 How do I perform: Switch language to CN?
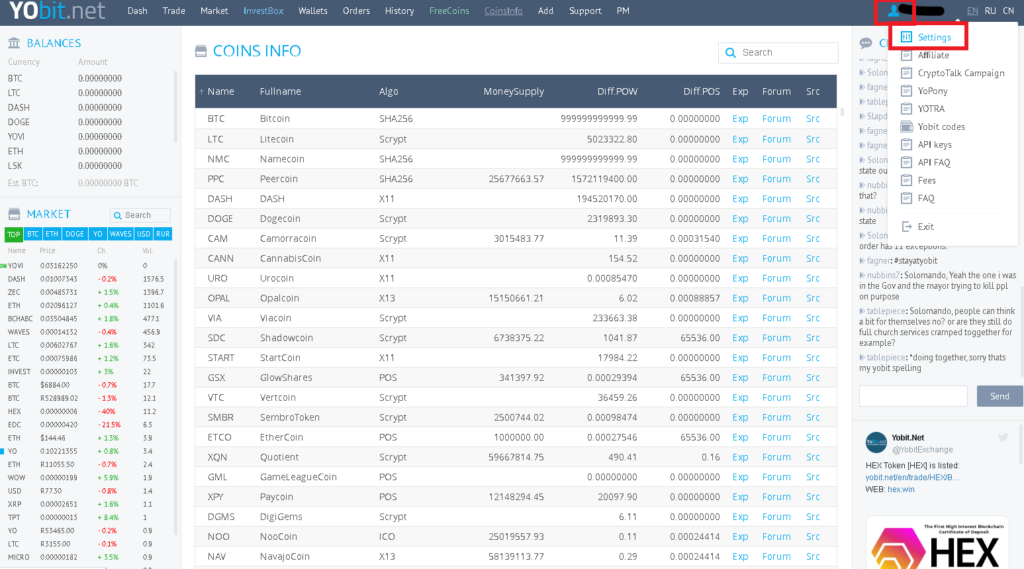(1008, 11)
